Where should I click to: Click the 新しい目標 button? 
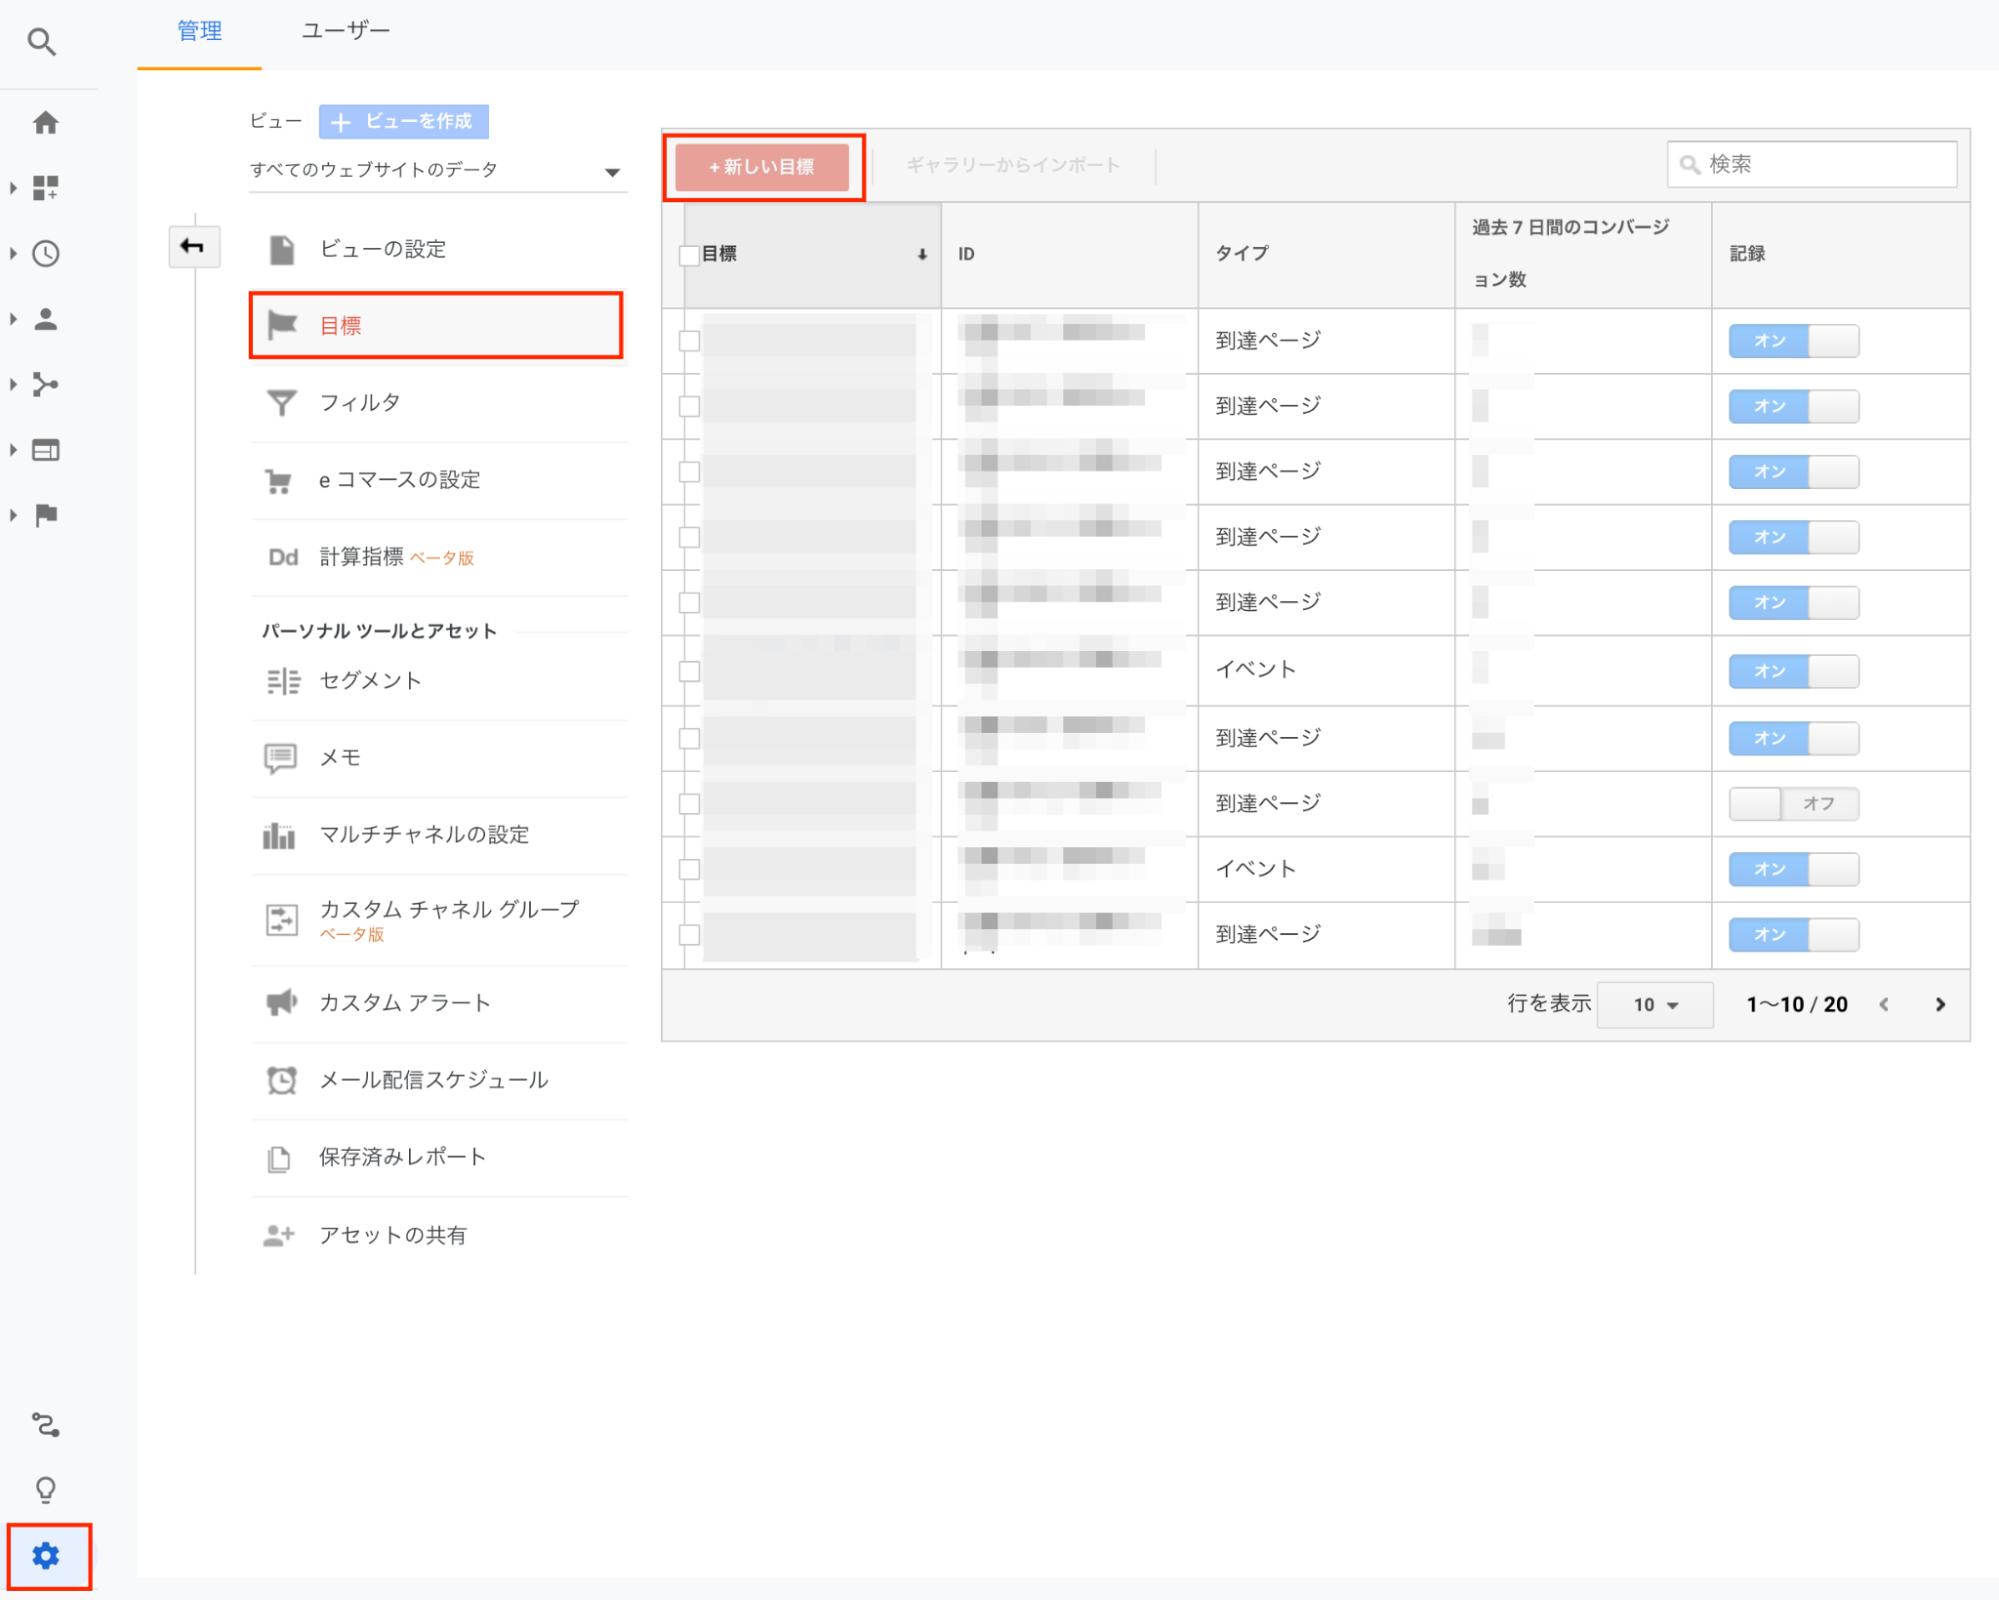tap(762, 167)
